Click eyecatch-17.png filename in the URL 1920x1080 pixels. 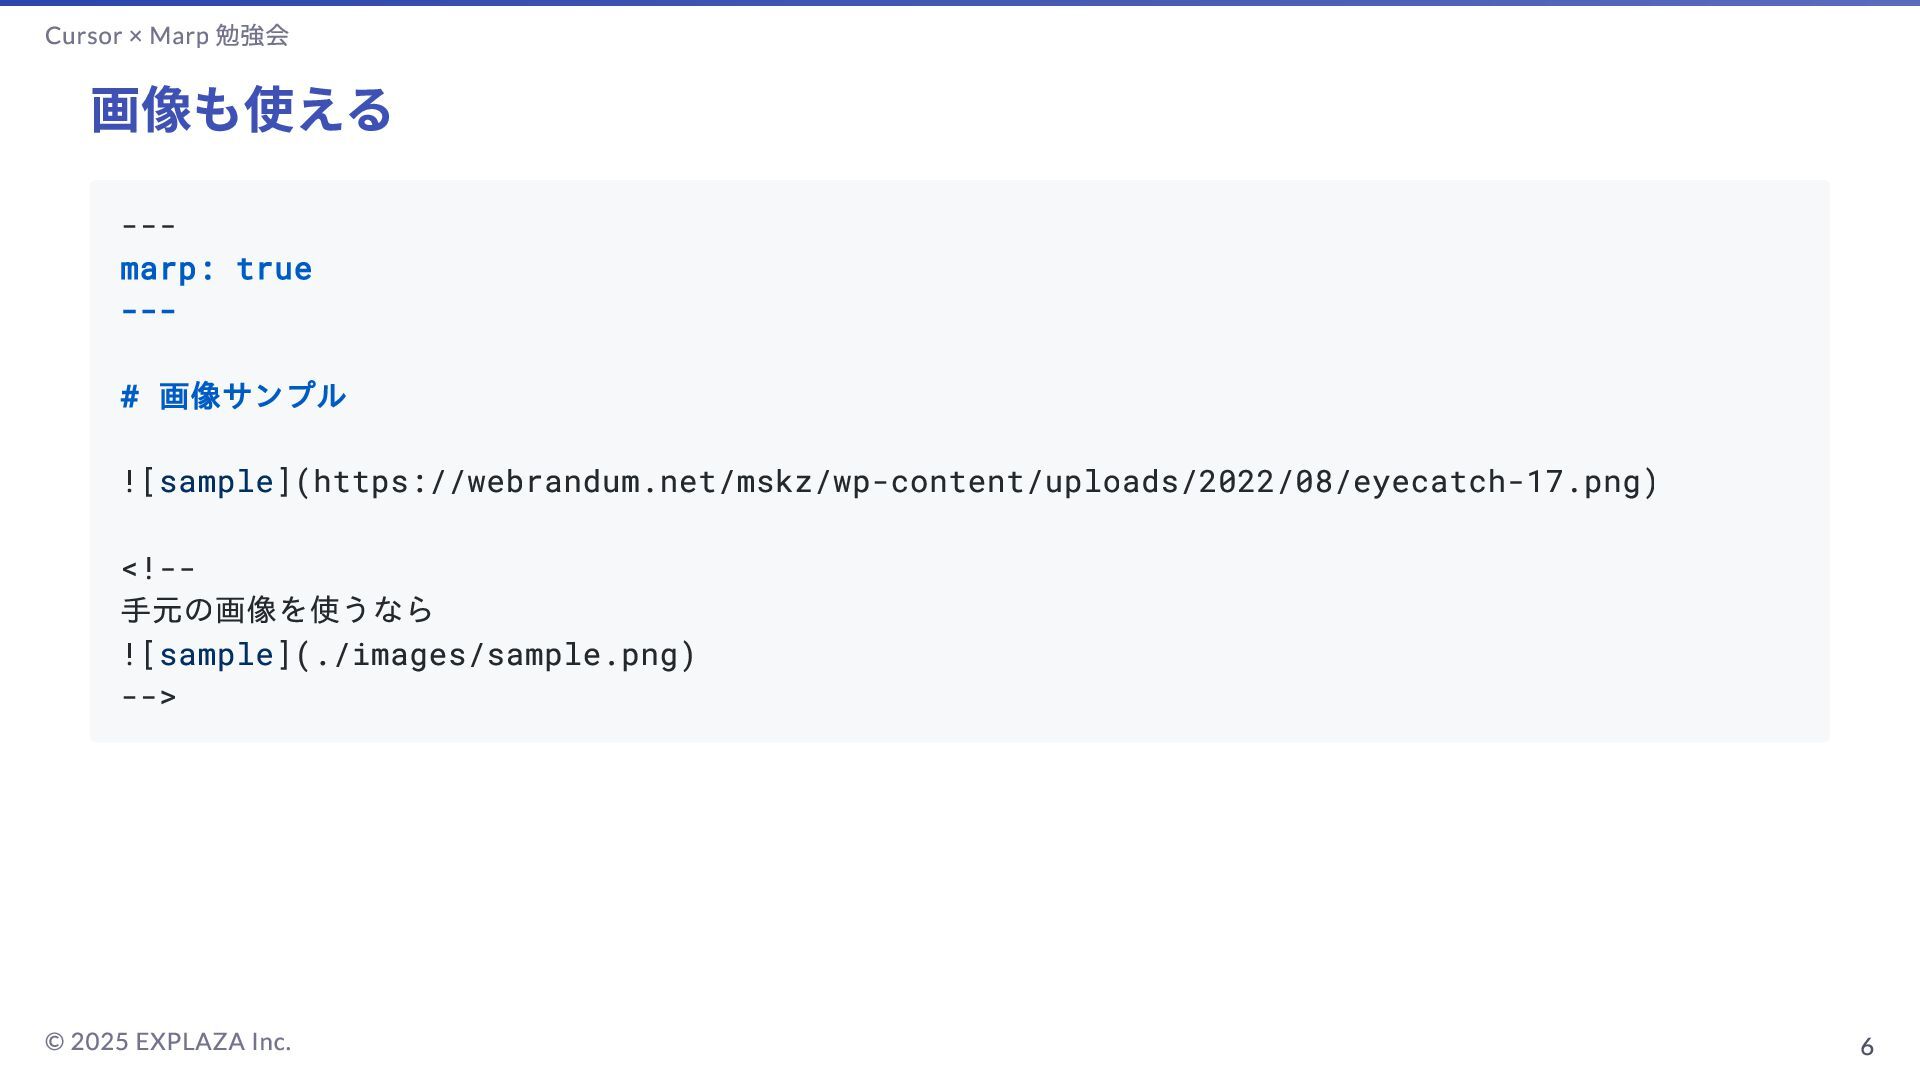[x=1497, y=482]
